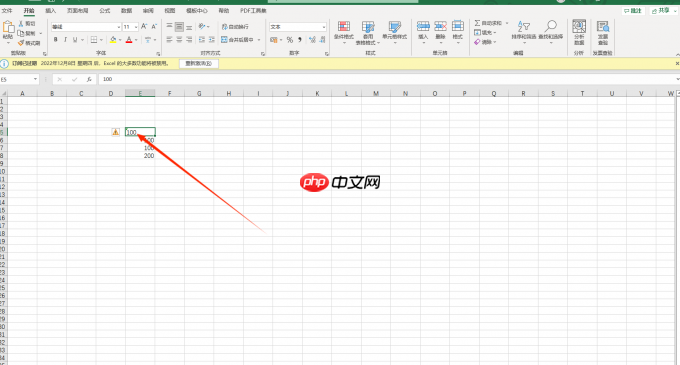Open Find and Select magnifier
The image size is (680, 365).
(551, 31)
